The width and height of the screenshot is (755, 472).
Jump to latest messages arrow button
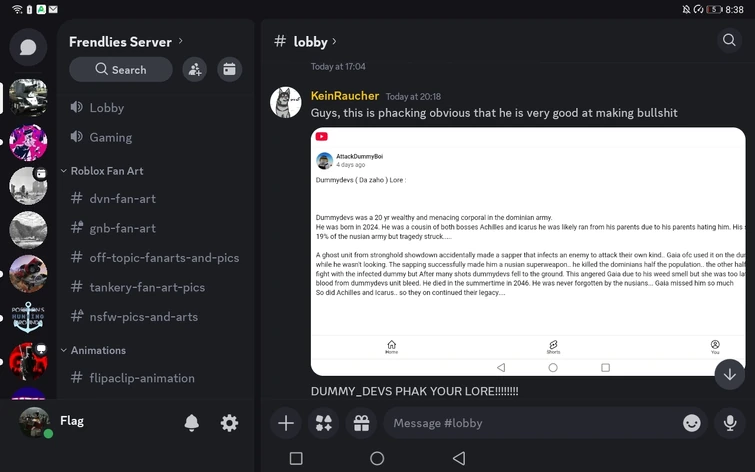730,374
